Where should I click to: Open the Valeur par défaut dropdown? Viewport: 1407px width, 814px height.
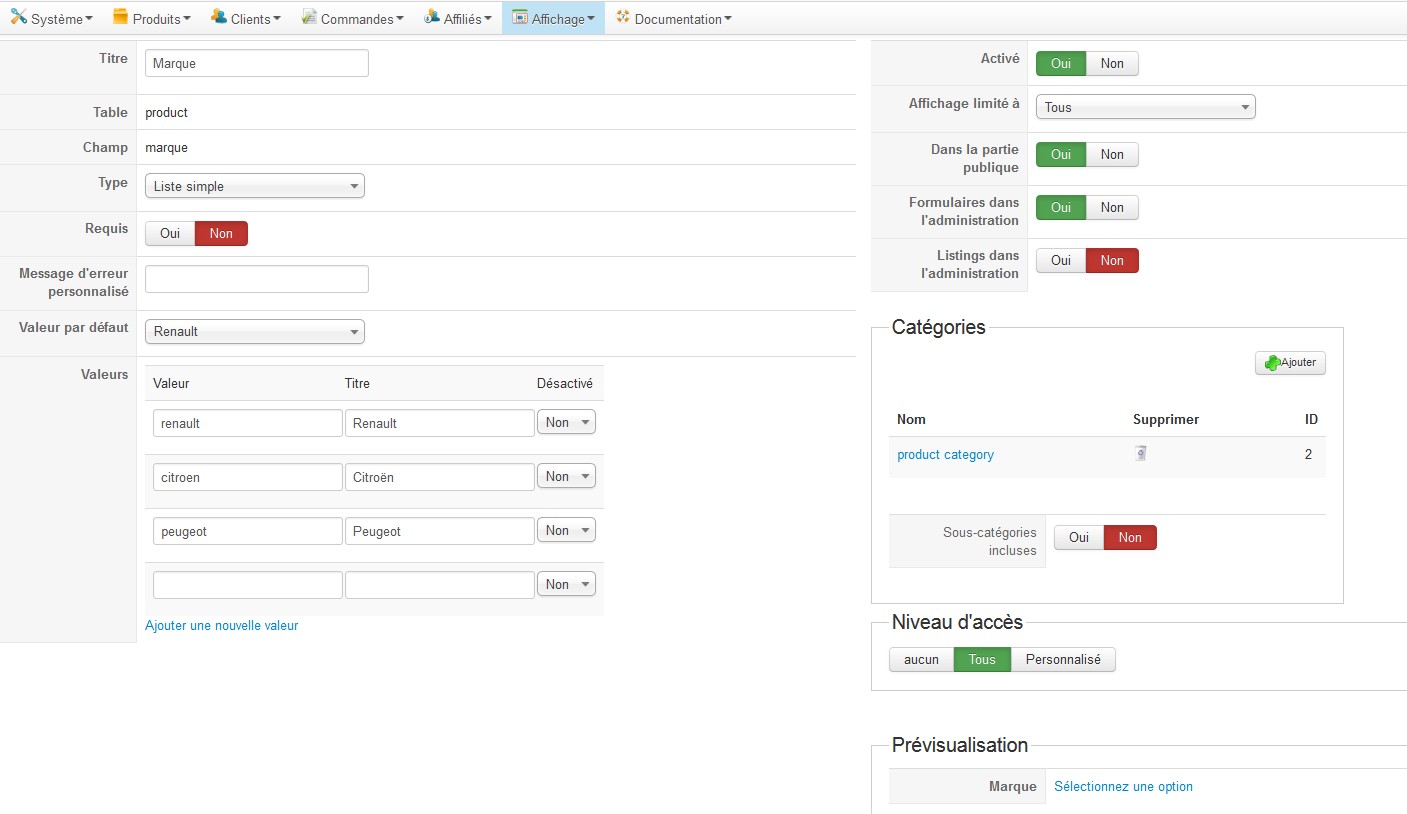coord(255,331)
